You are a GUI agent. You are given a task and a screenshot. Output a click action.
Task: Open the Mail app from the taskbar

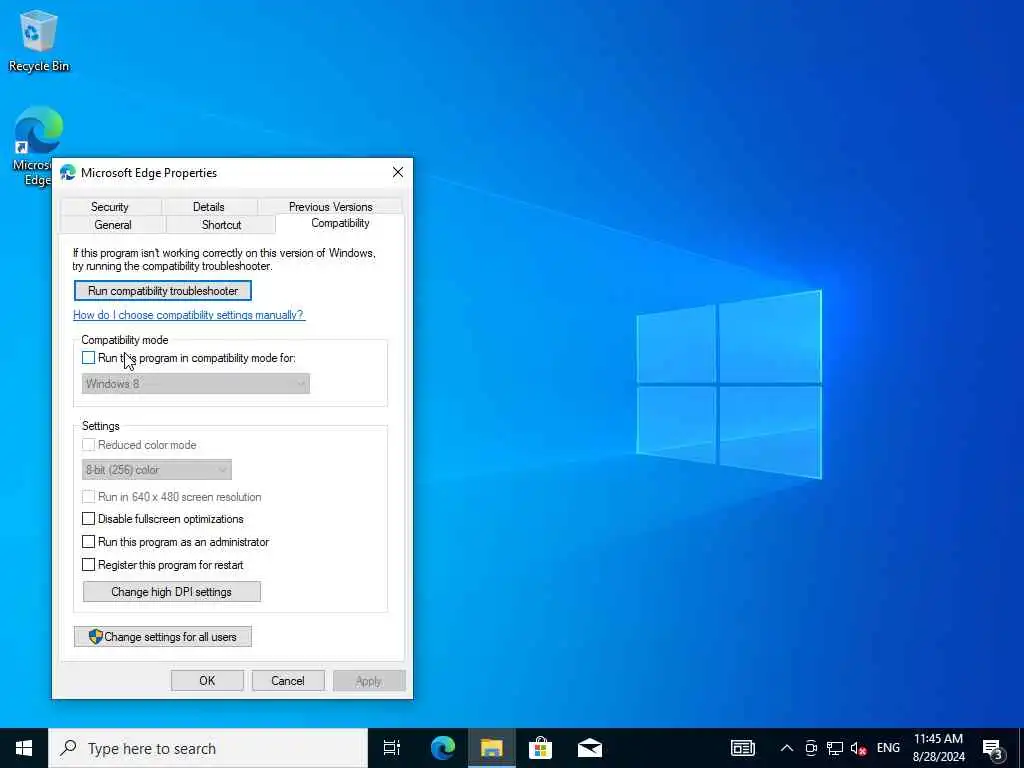click(x=590, y=748)
